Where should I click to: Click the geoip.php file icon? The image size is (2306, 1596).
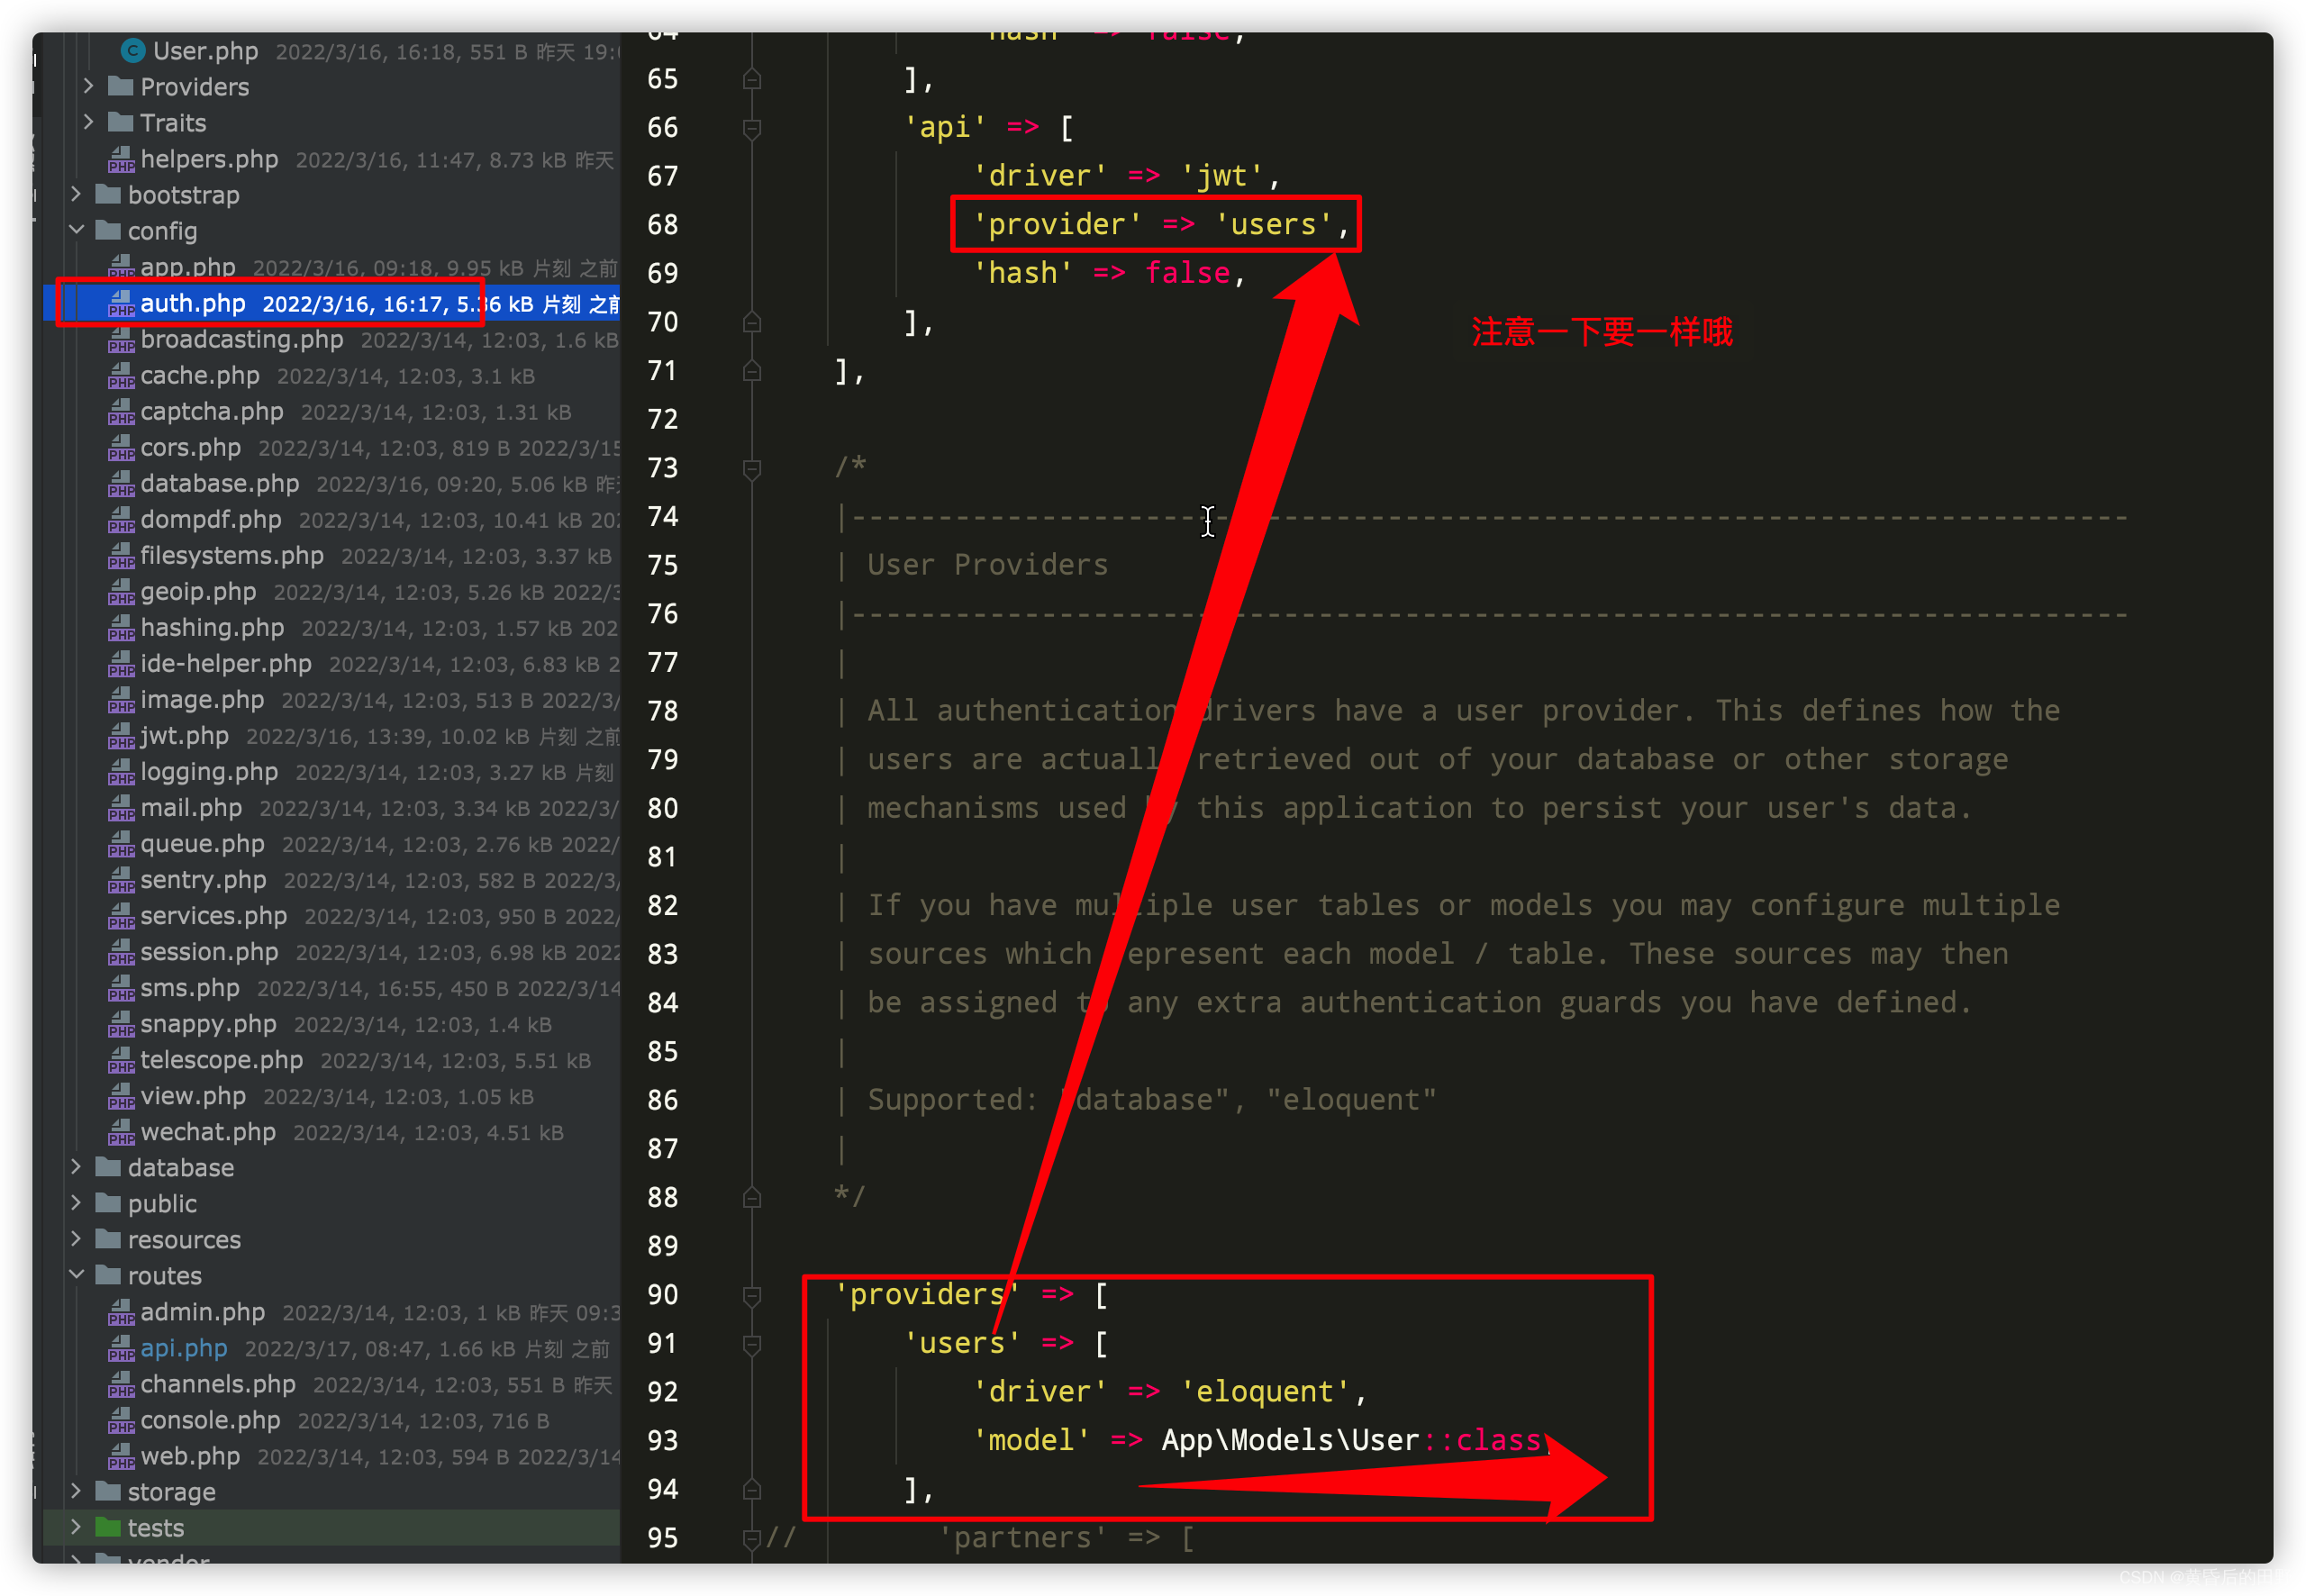121,591
